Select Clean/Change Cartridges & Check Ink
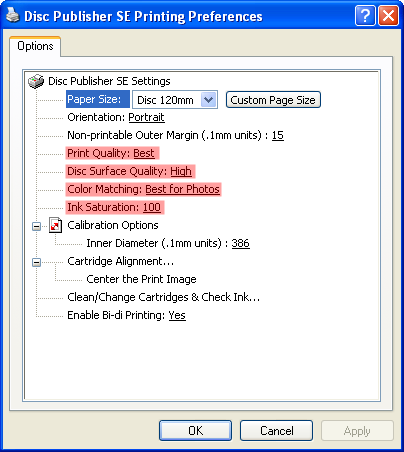This screenshot has height=452, width=404. click(163, 297)
